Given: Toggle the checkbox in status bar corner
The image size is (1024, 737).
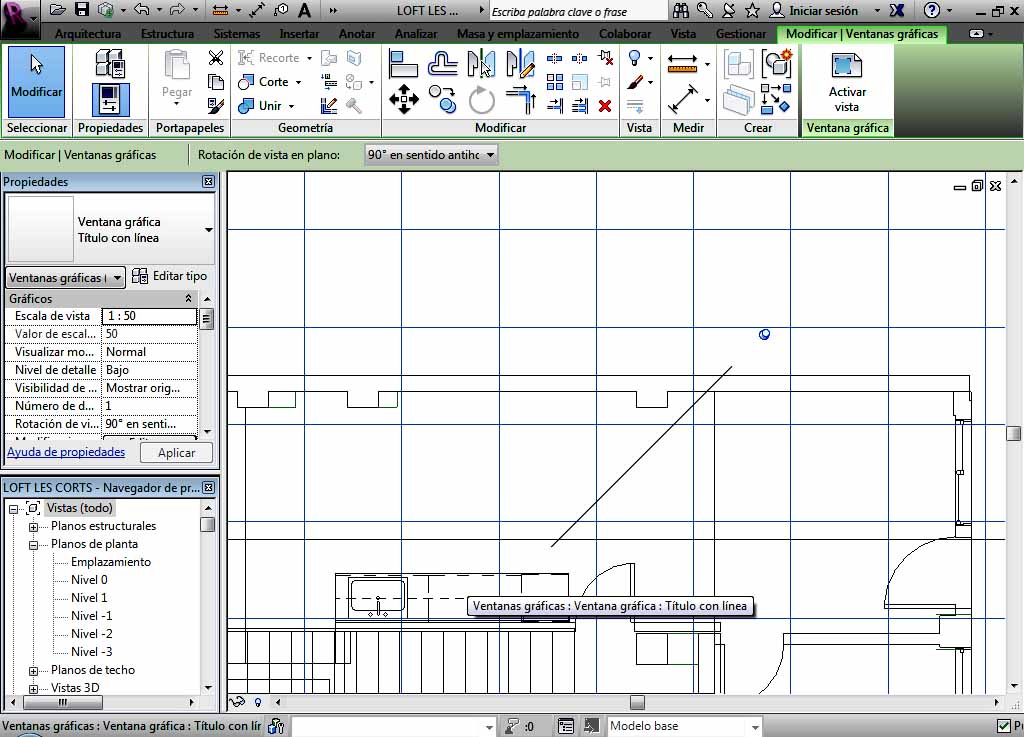Looking at the screenshot, I should coord(1004,726).
